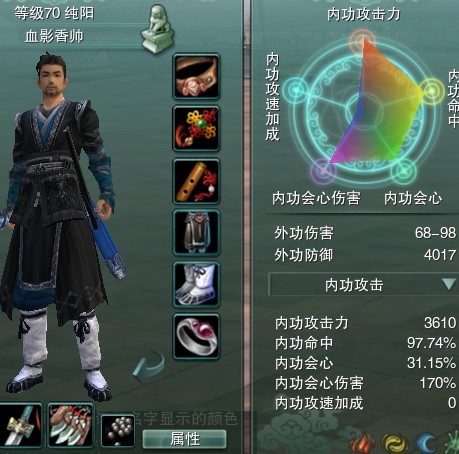The width and height of the screenshot is (459, 454).
Task: Click the 属性 attributes button
Action: point(184,439)
